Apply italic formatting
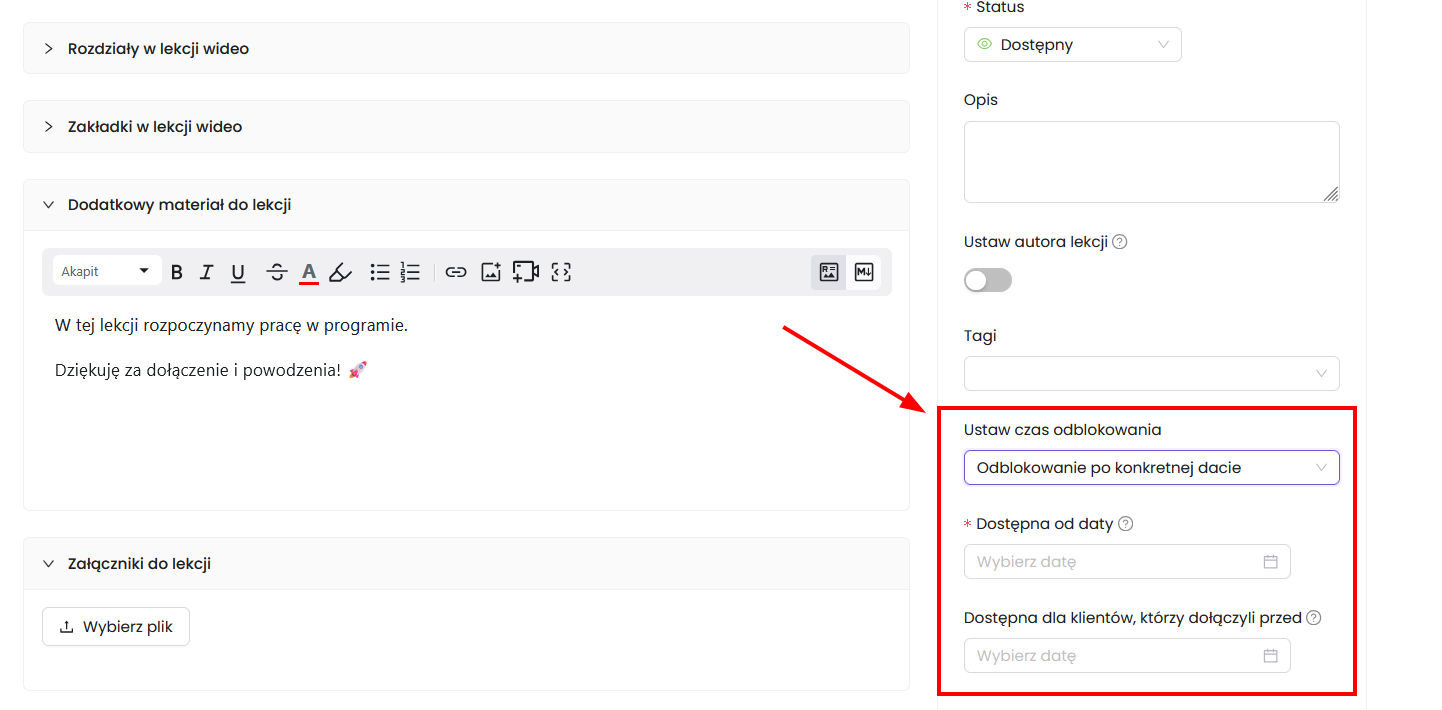The width and height of the screenshot is (1442, 710). click(x=207, y=272)
